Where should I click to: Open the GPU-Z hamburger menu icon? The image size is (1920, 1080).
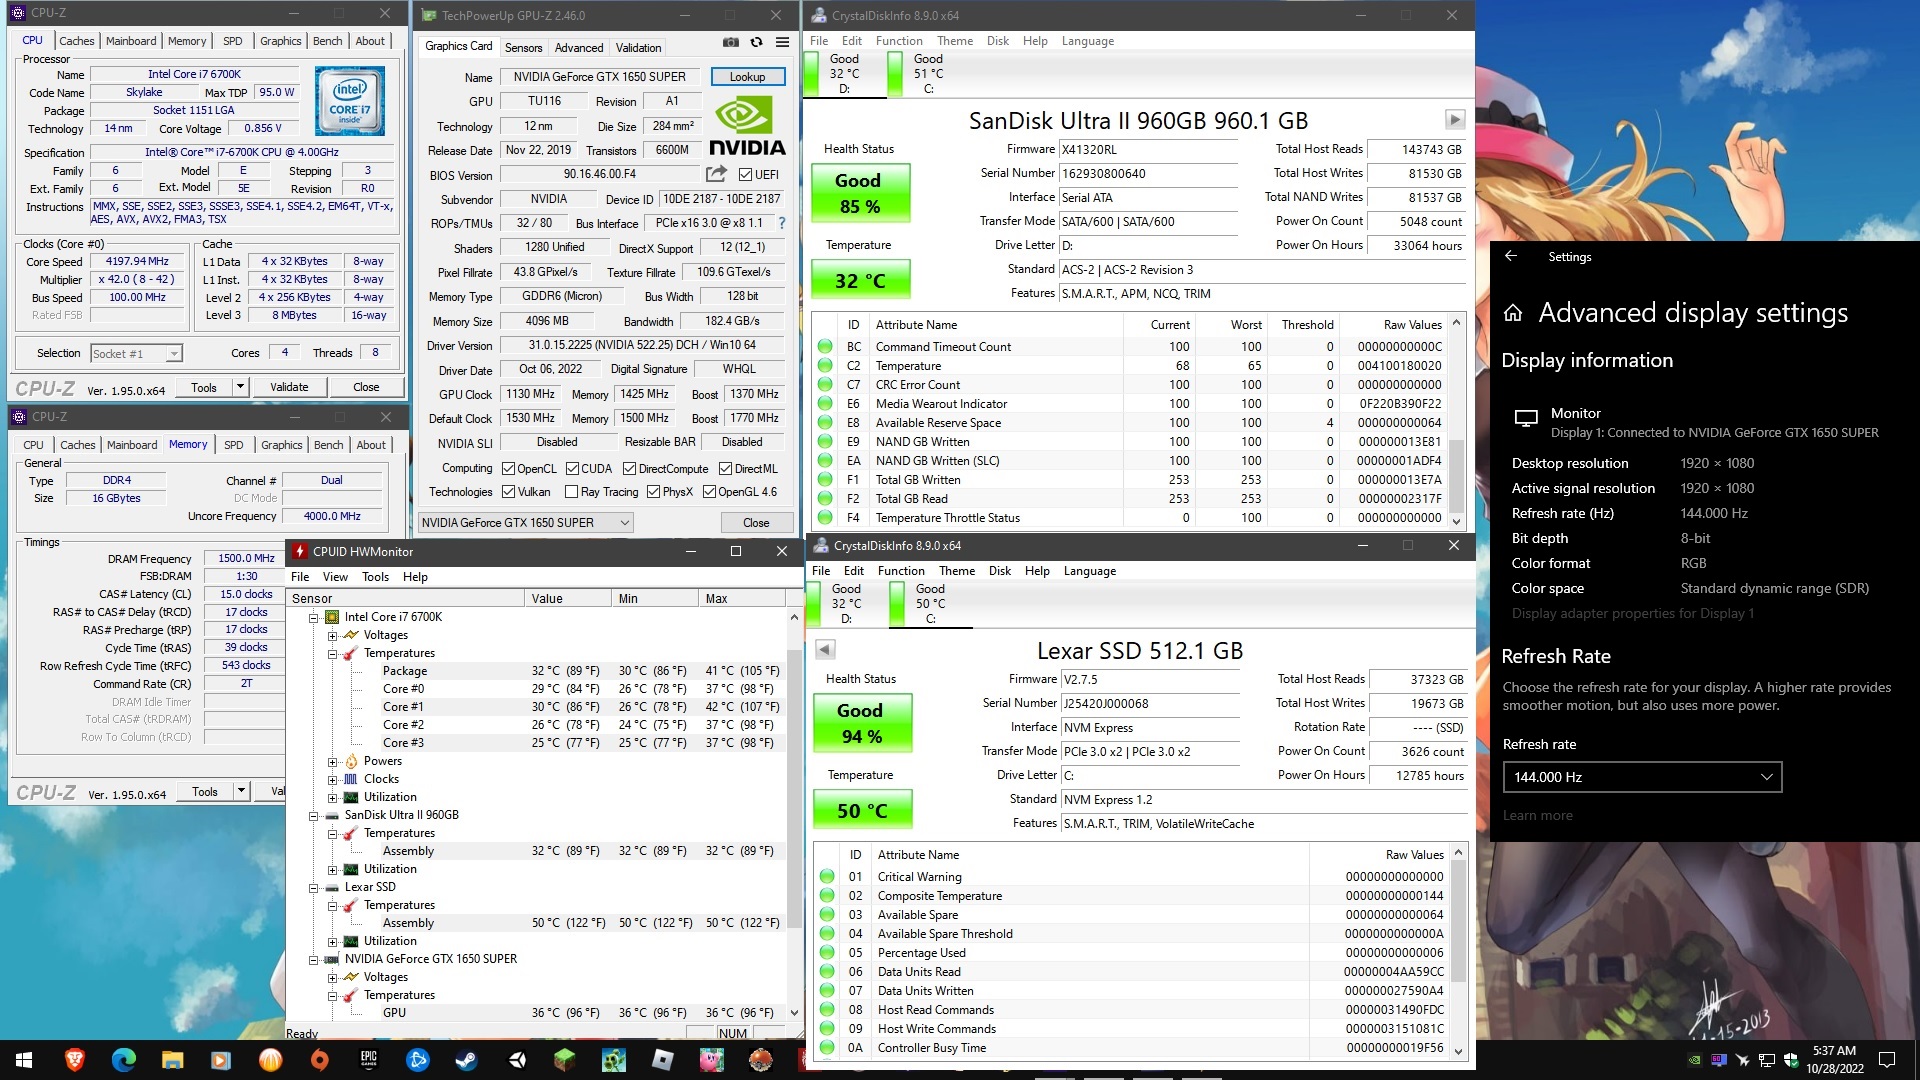(x=783, y=43)
